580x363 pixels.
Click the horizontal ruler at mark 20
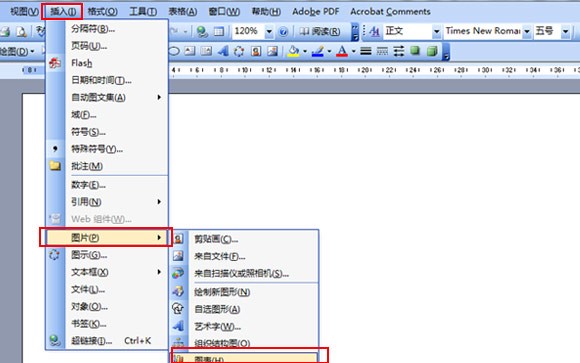[x=365, y=70]
